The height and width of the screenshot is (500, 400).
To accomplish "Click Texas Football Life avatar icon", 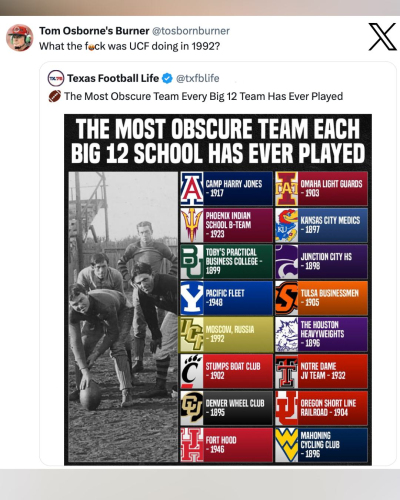I will pos(56,78).
